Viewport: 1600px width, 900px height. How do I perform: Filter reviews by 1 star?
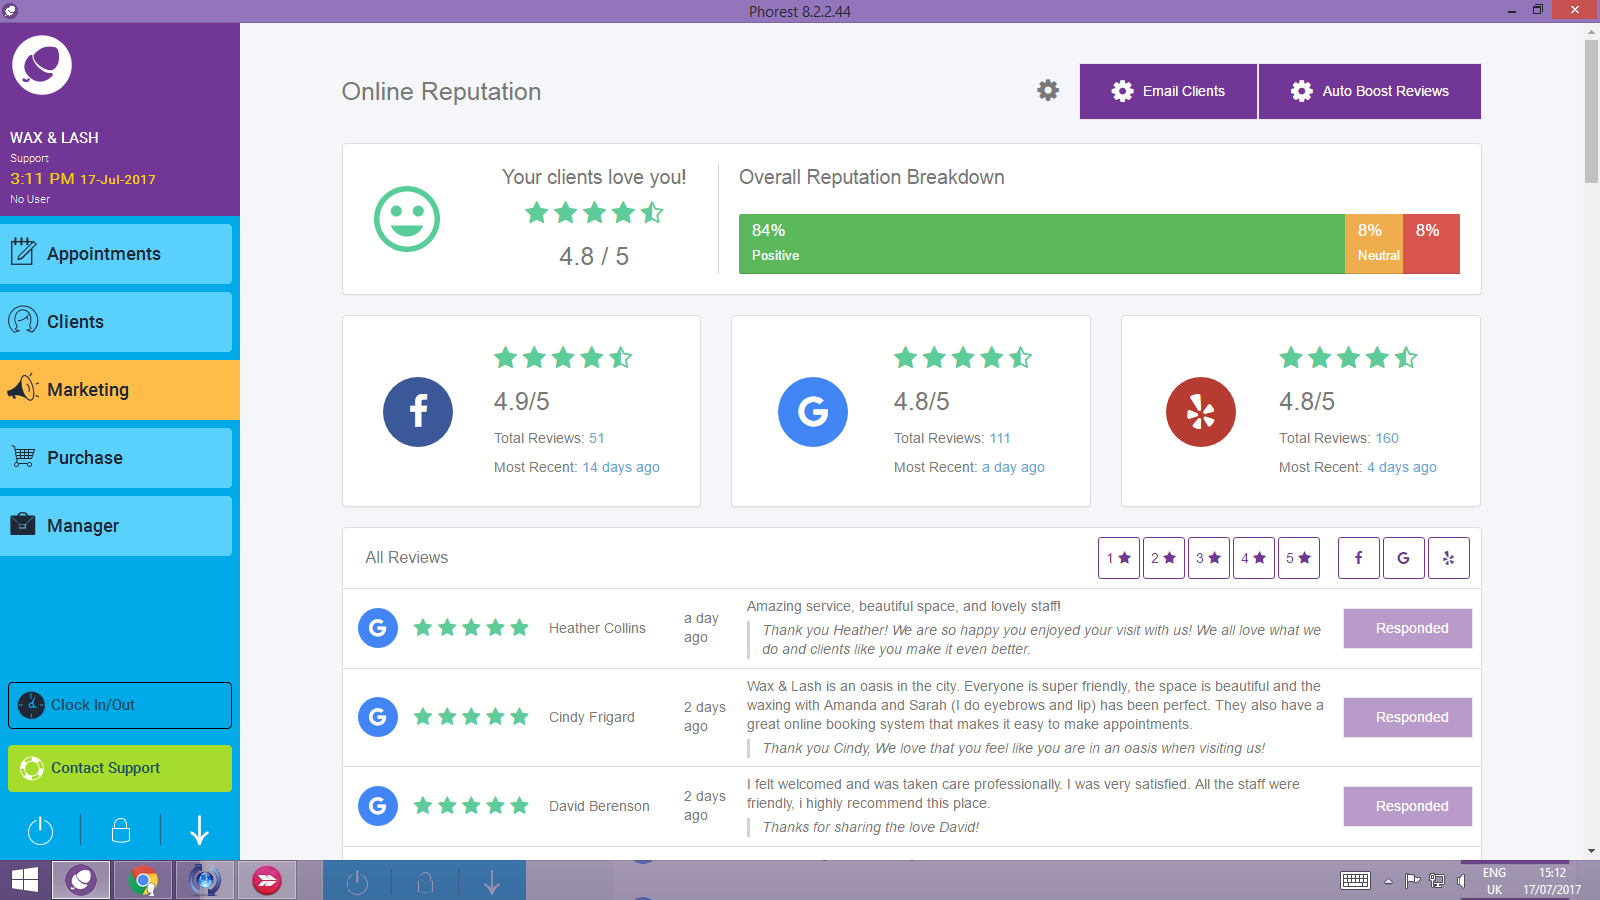[x=1118, y=558]
